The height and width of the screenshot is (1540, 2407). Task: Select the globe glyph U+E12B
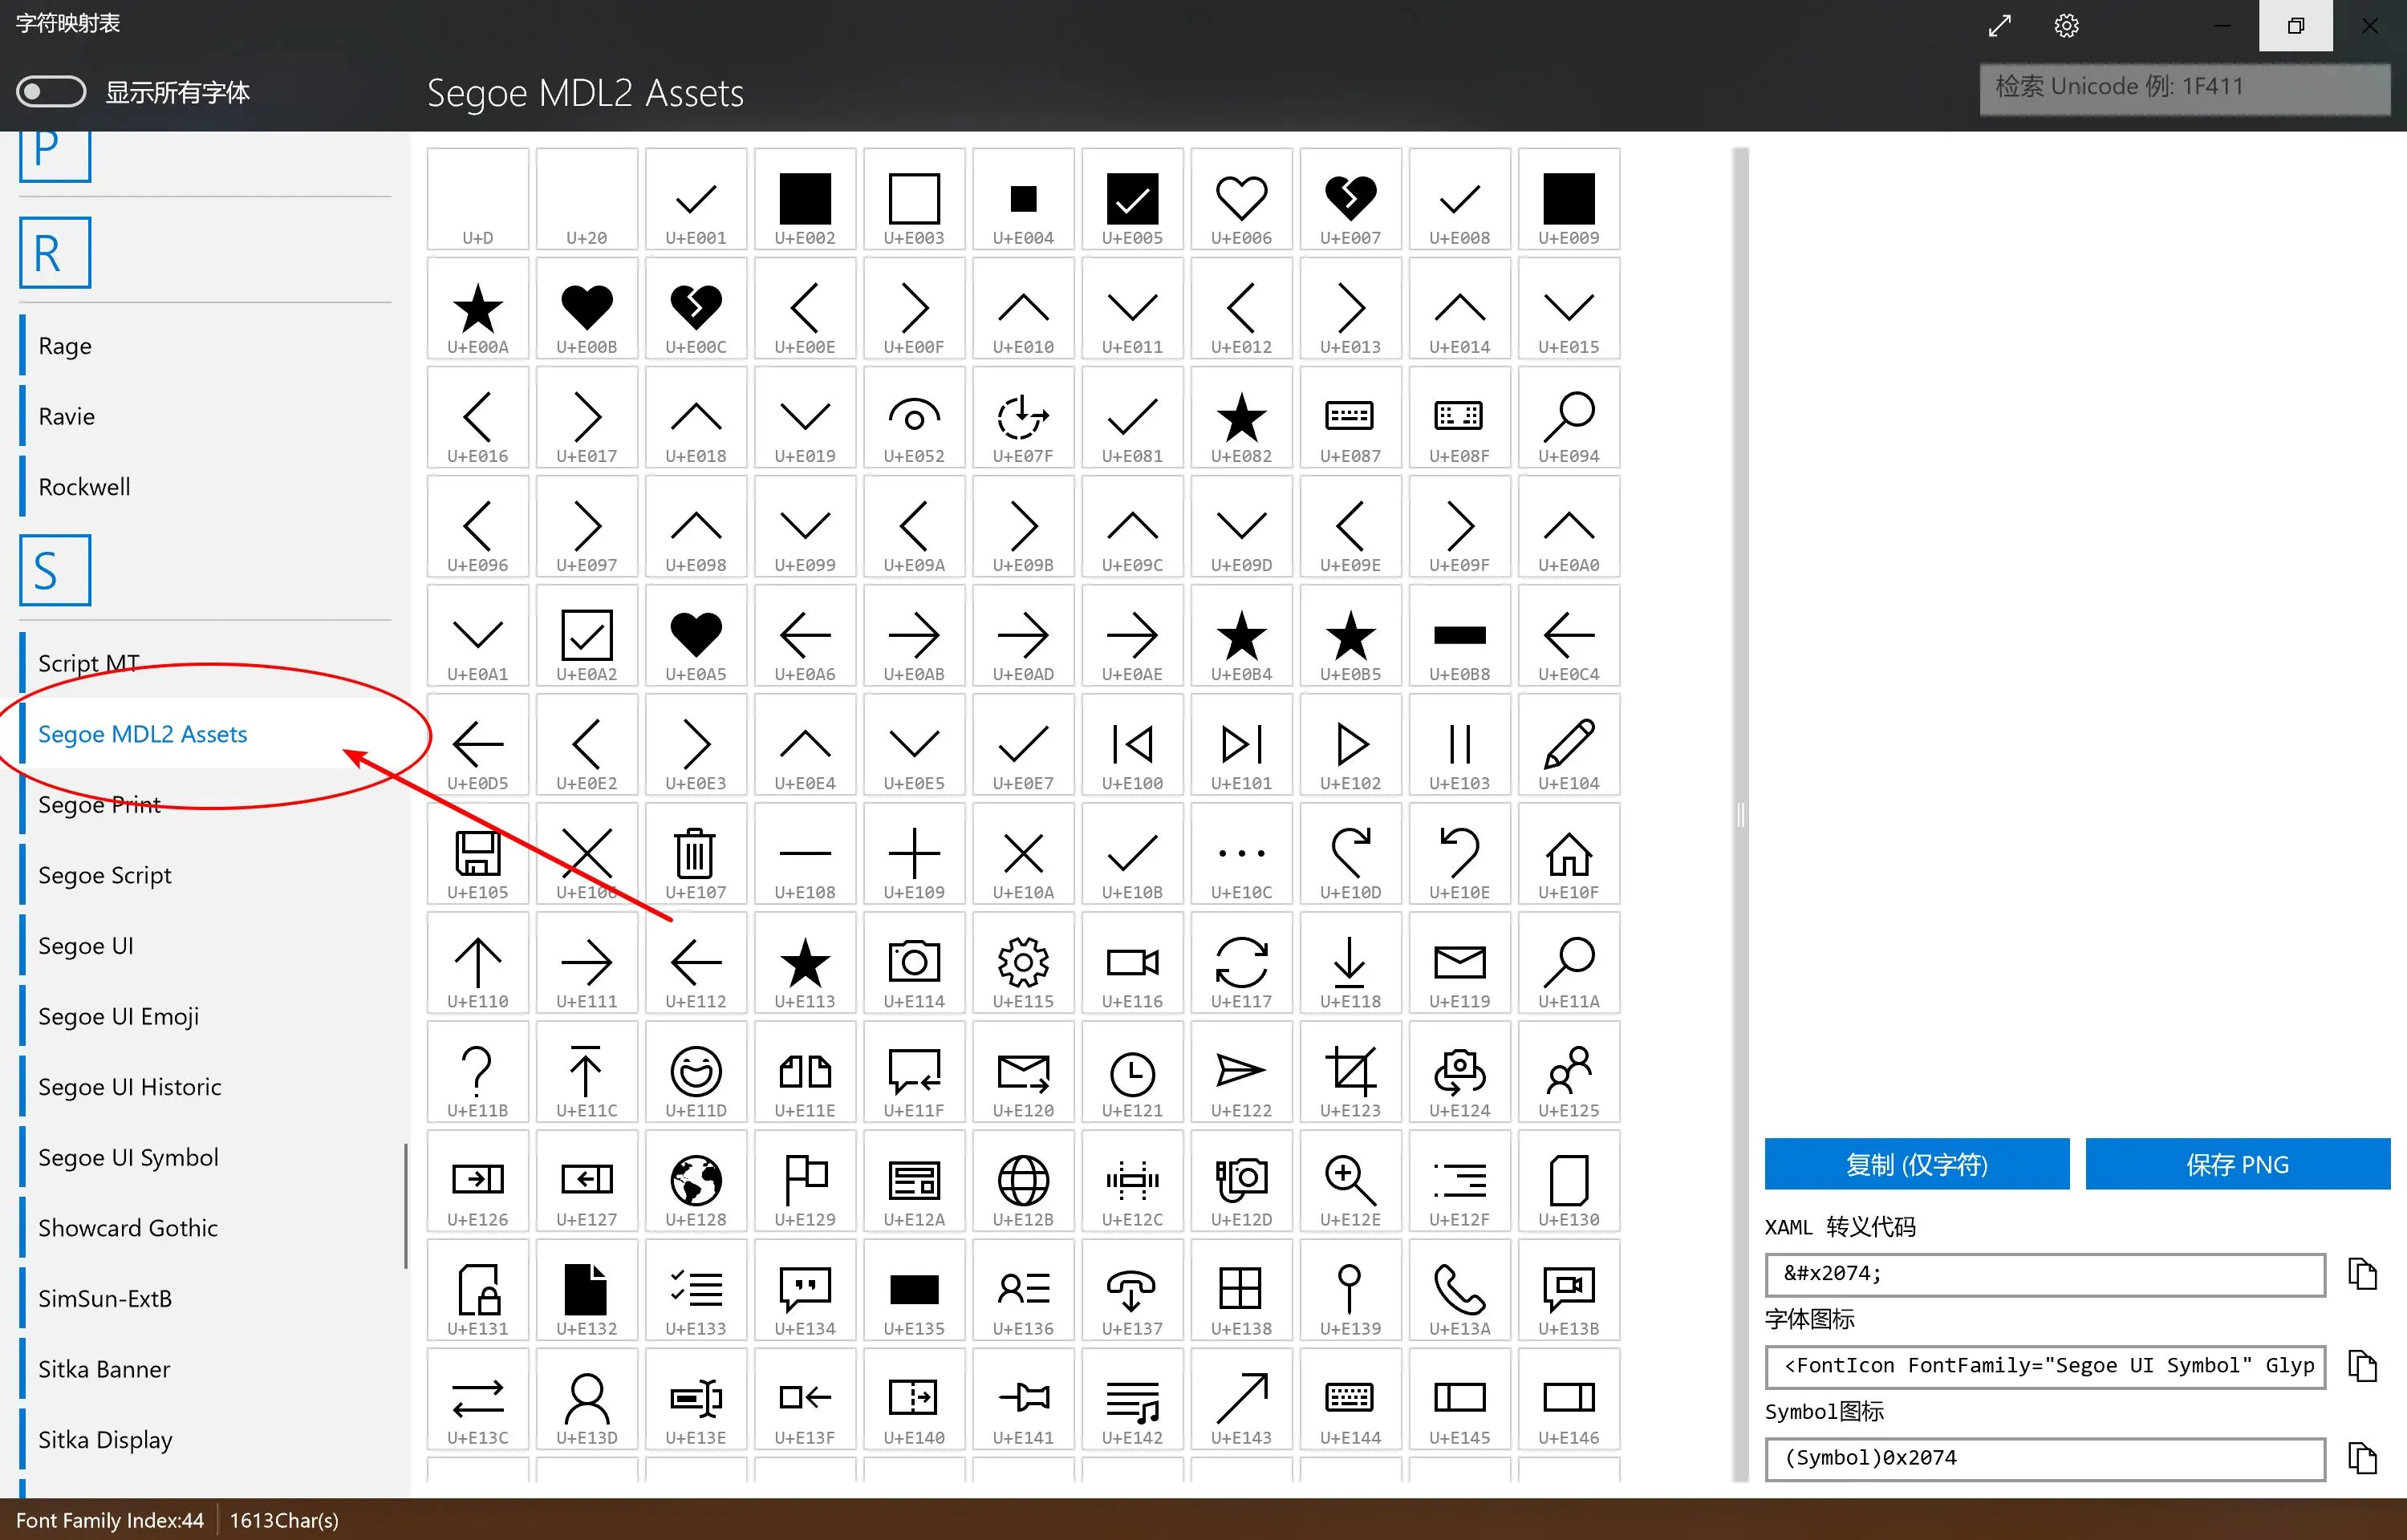click(1022, 1181)
